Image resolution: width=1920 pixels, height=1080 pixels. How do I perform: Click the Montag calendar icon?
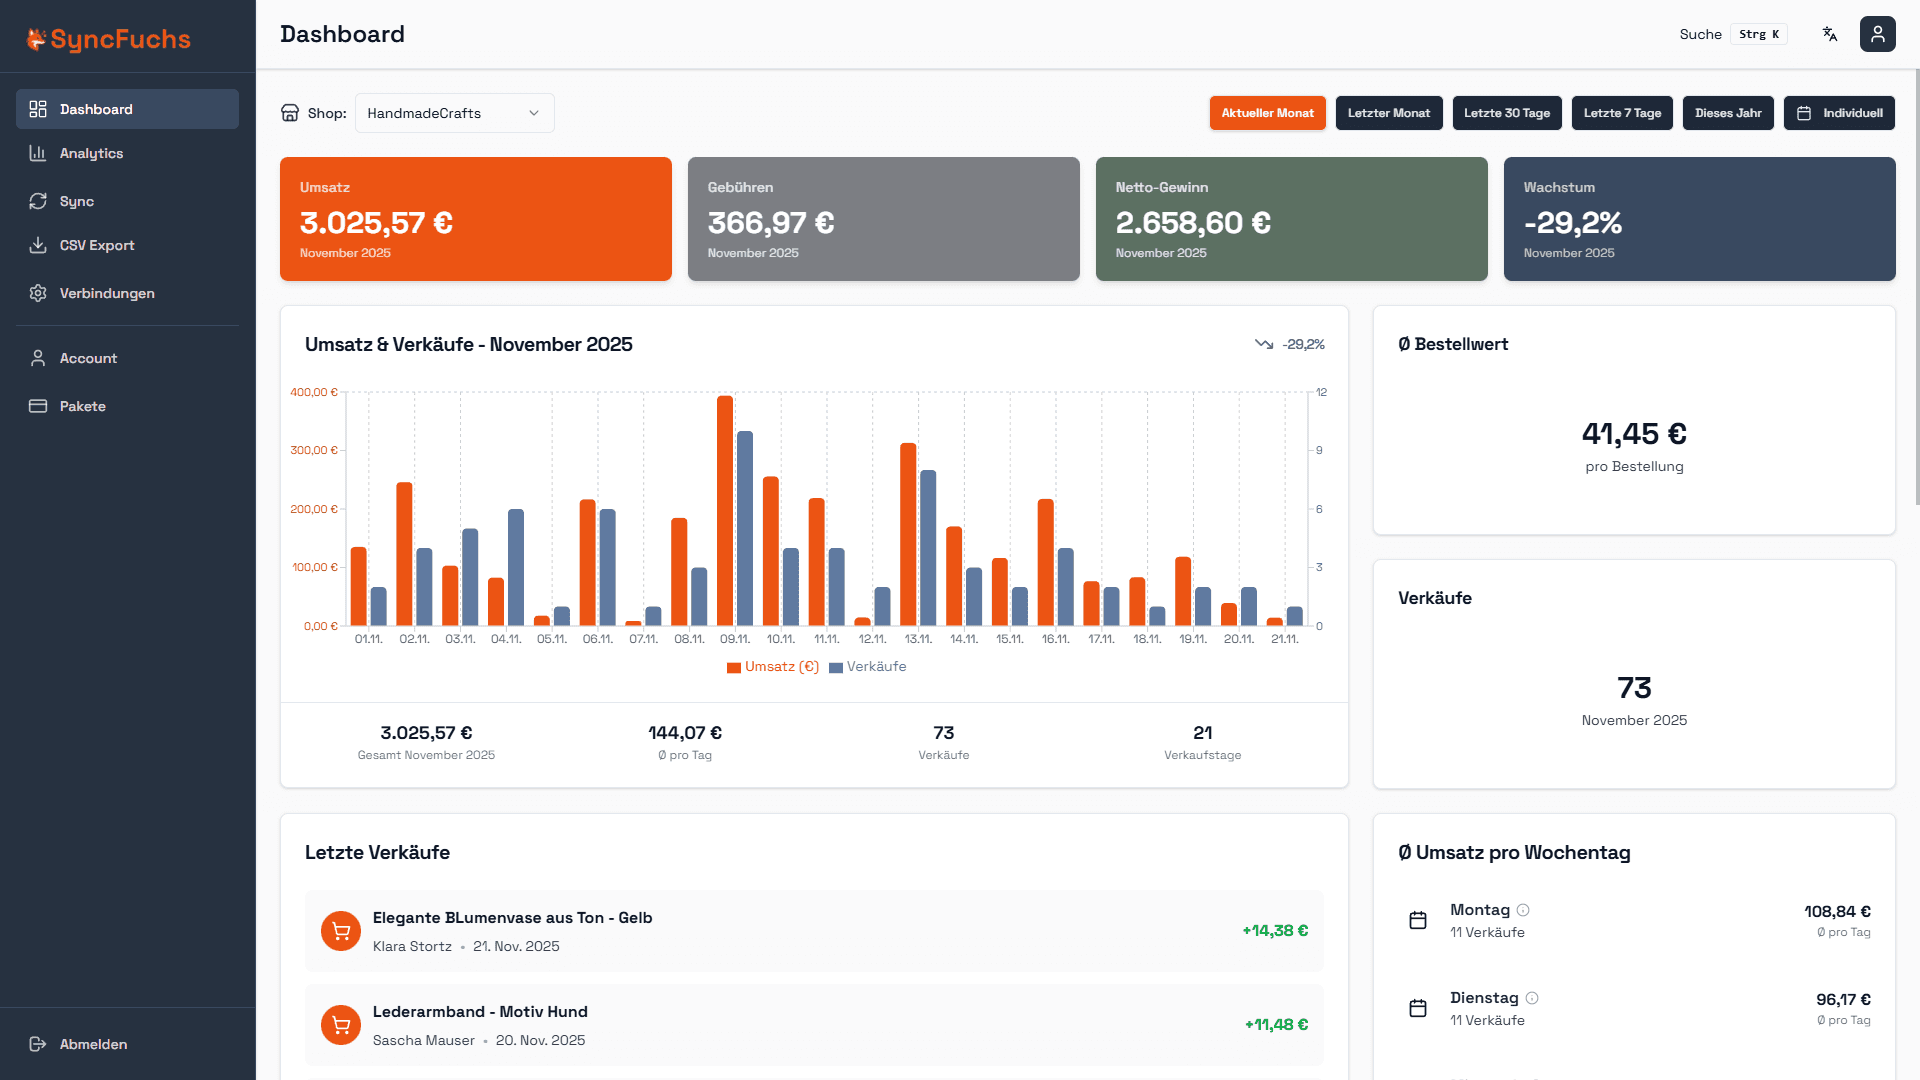[x=1418, y=920]
